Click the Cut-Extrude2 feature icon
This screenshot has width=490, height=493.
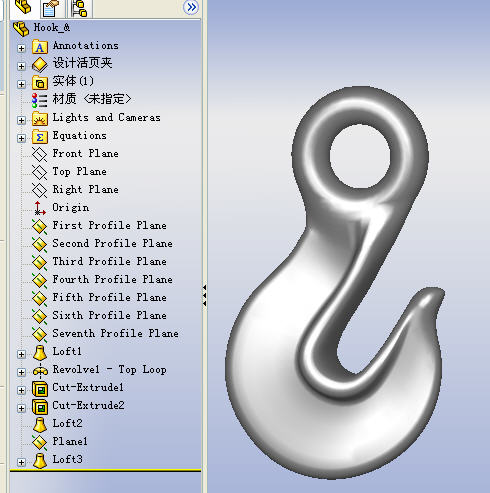pos(40,407)
